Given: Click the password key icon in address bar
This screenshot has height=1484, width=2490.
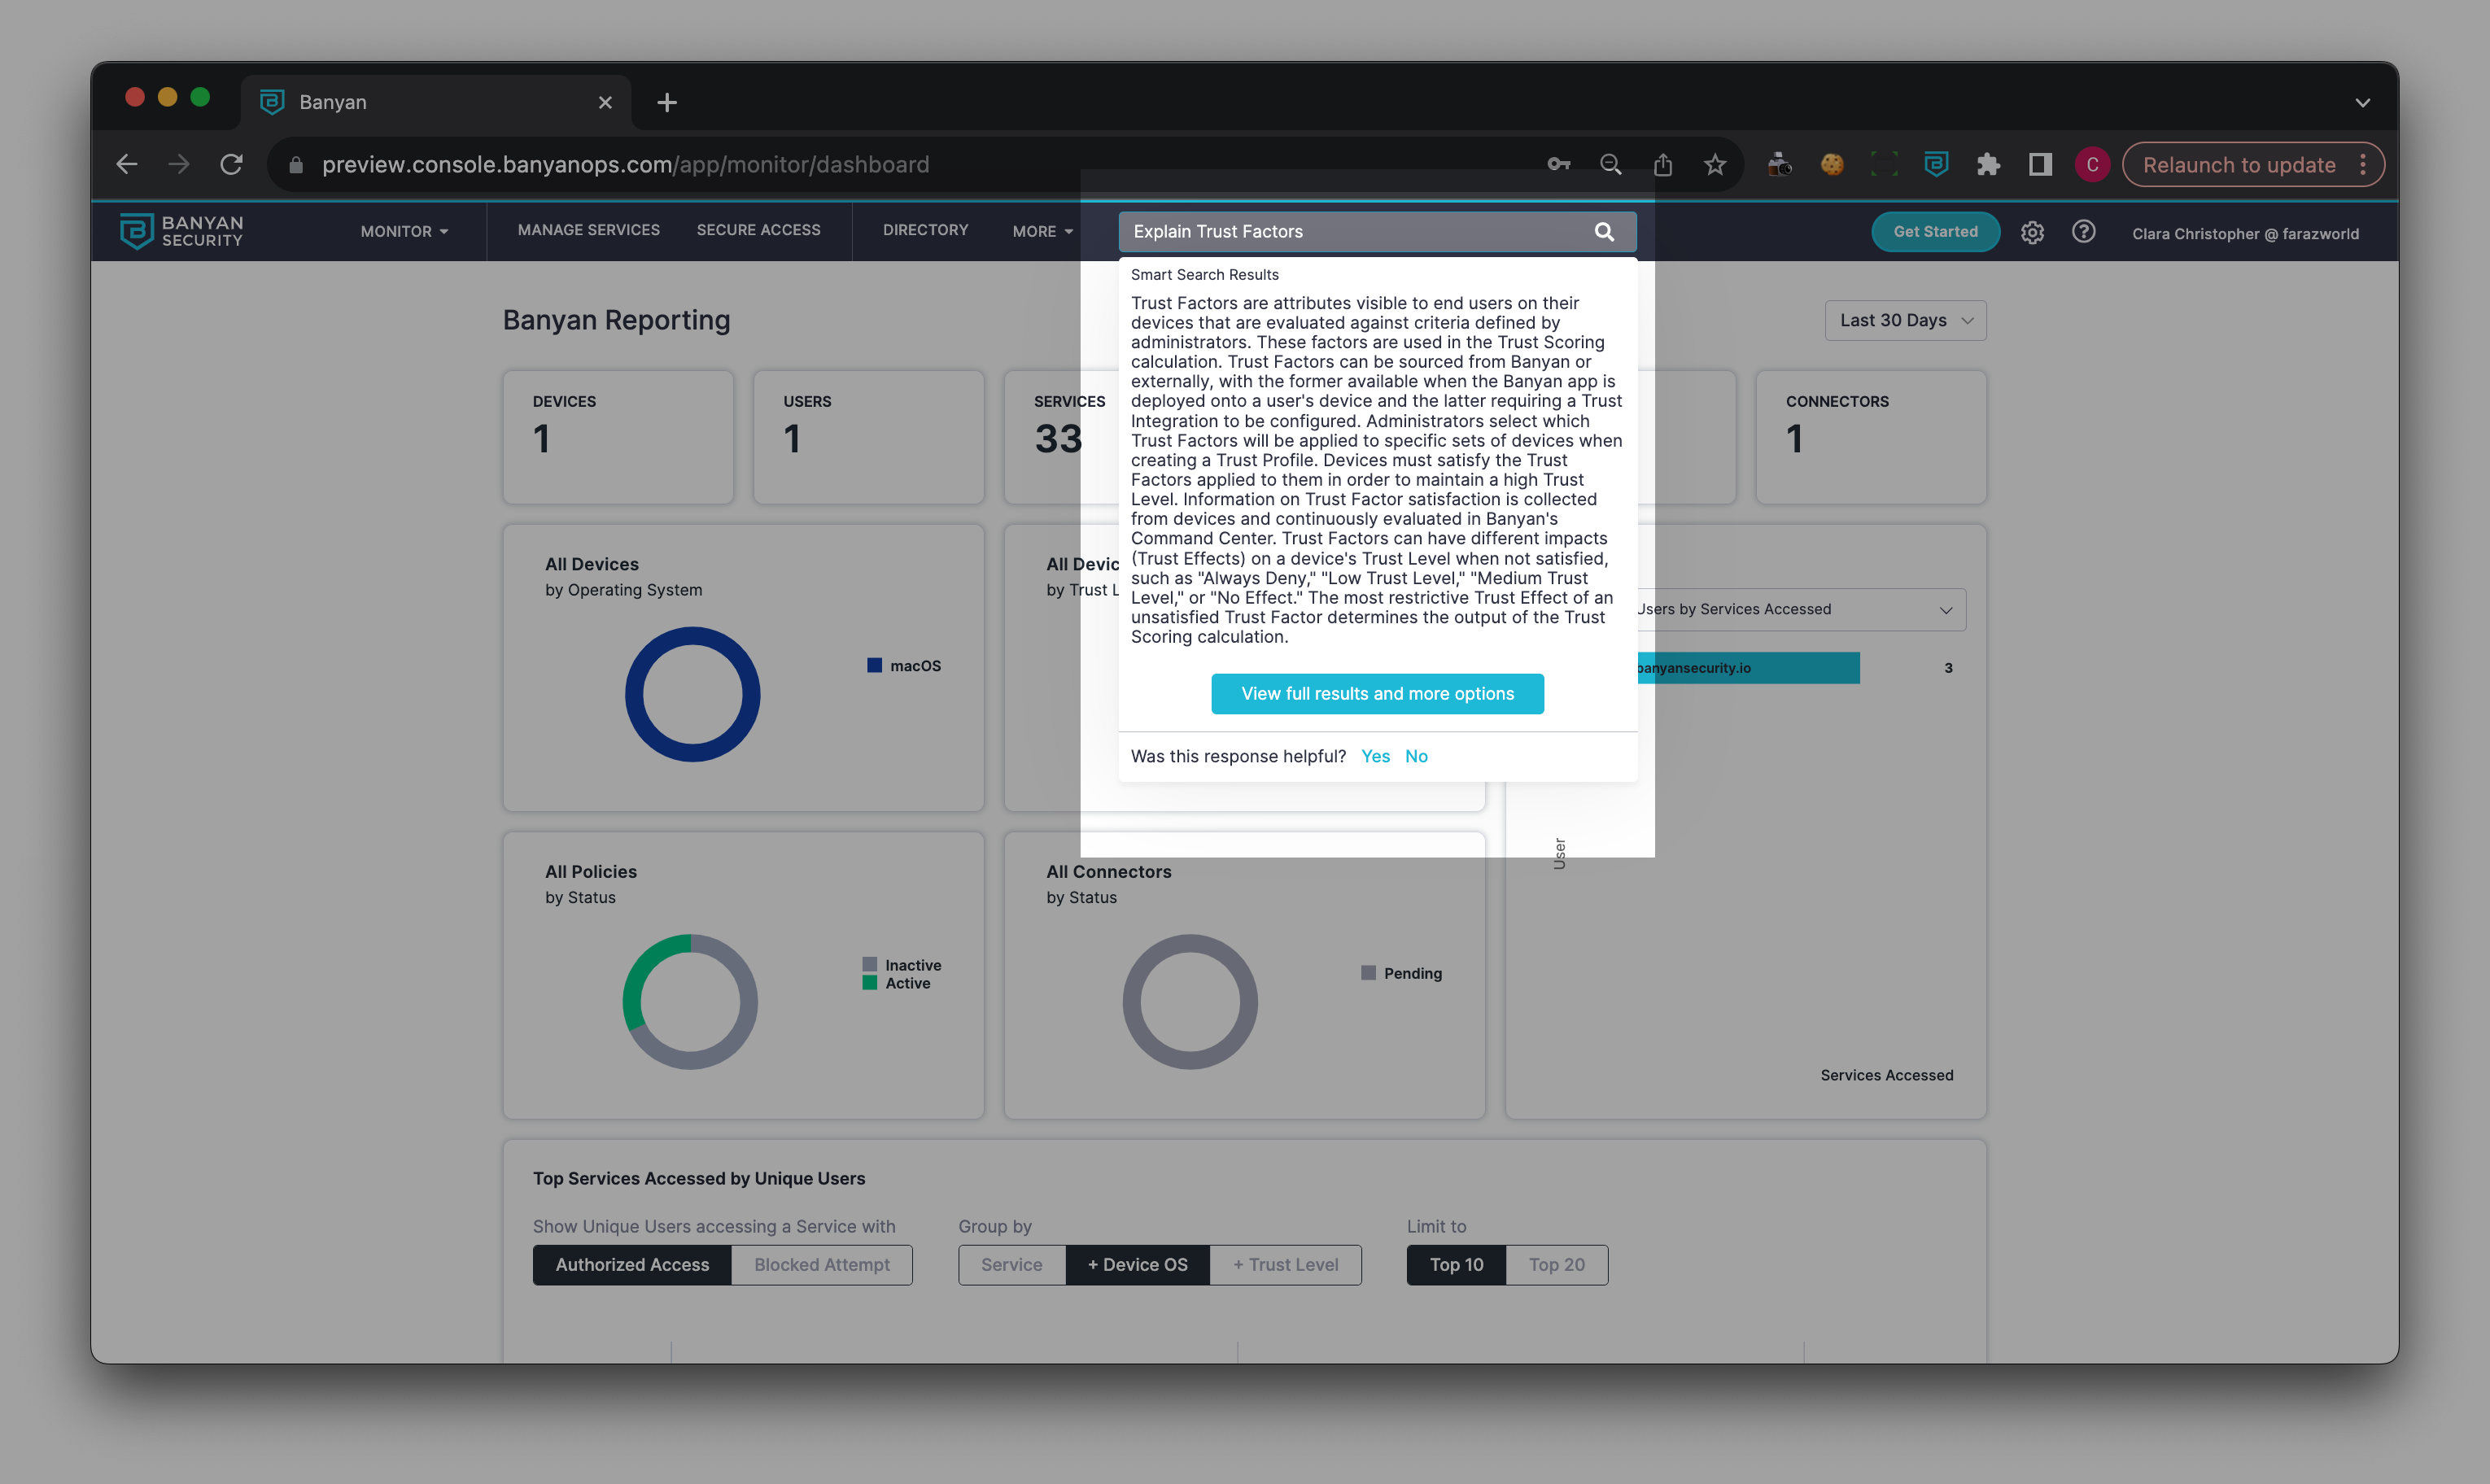Looking at the screenshot, I should tap(1559, 165).
